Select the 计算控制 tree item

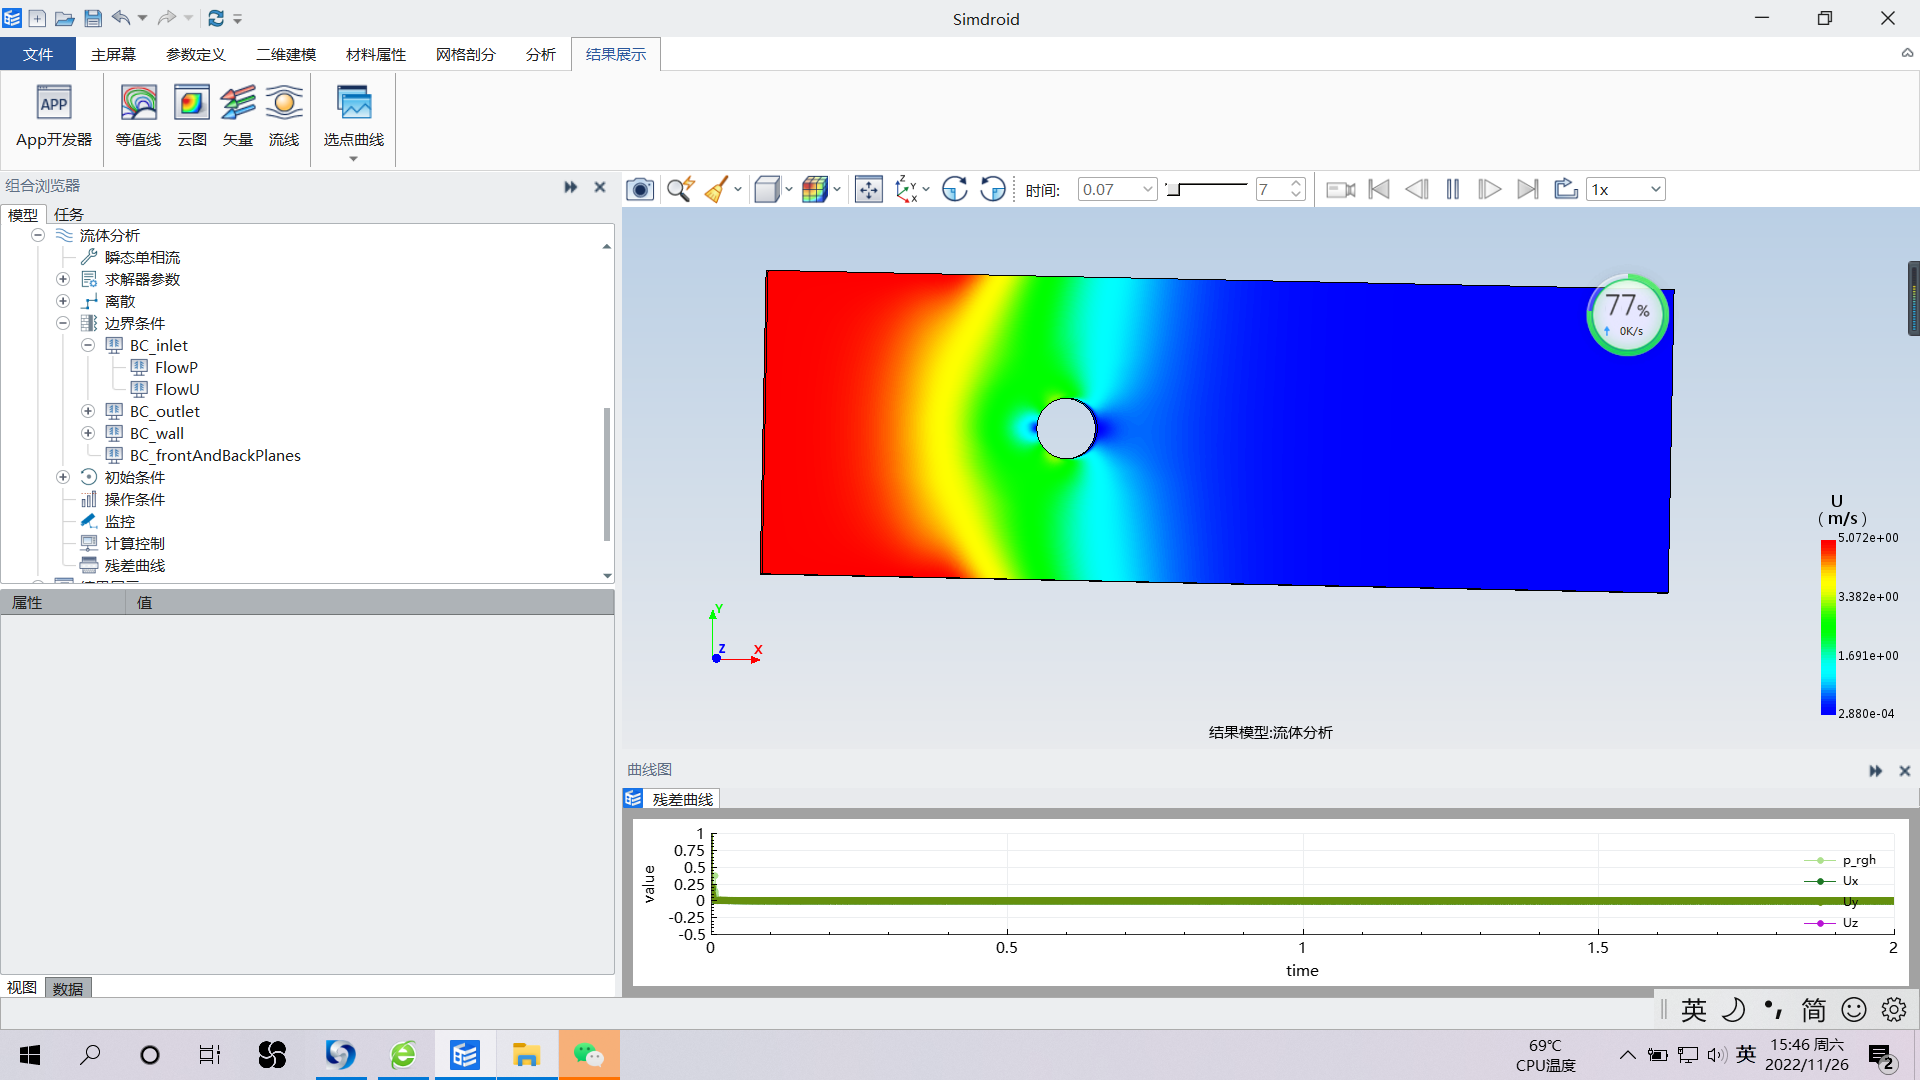click(x=135, y=543)
